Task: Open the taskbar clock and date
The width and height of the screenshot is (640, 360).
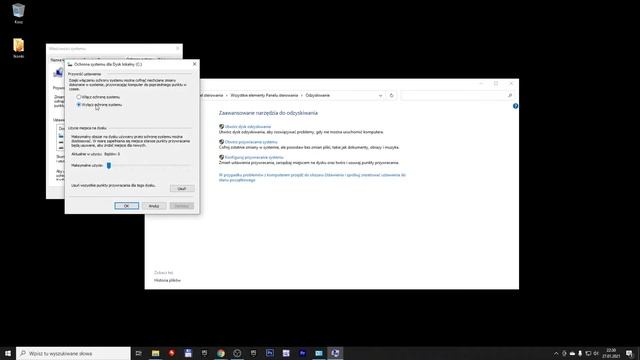Action: [x=611, y=353]
